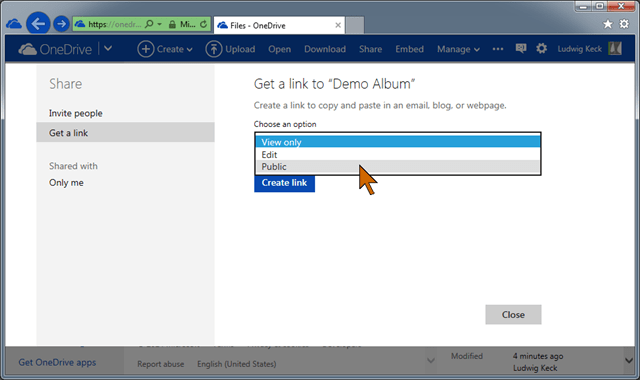This screenshot has width=640, height=380.
Task: Click Only me under Shared with
Action: pos(67,182)
